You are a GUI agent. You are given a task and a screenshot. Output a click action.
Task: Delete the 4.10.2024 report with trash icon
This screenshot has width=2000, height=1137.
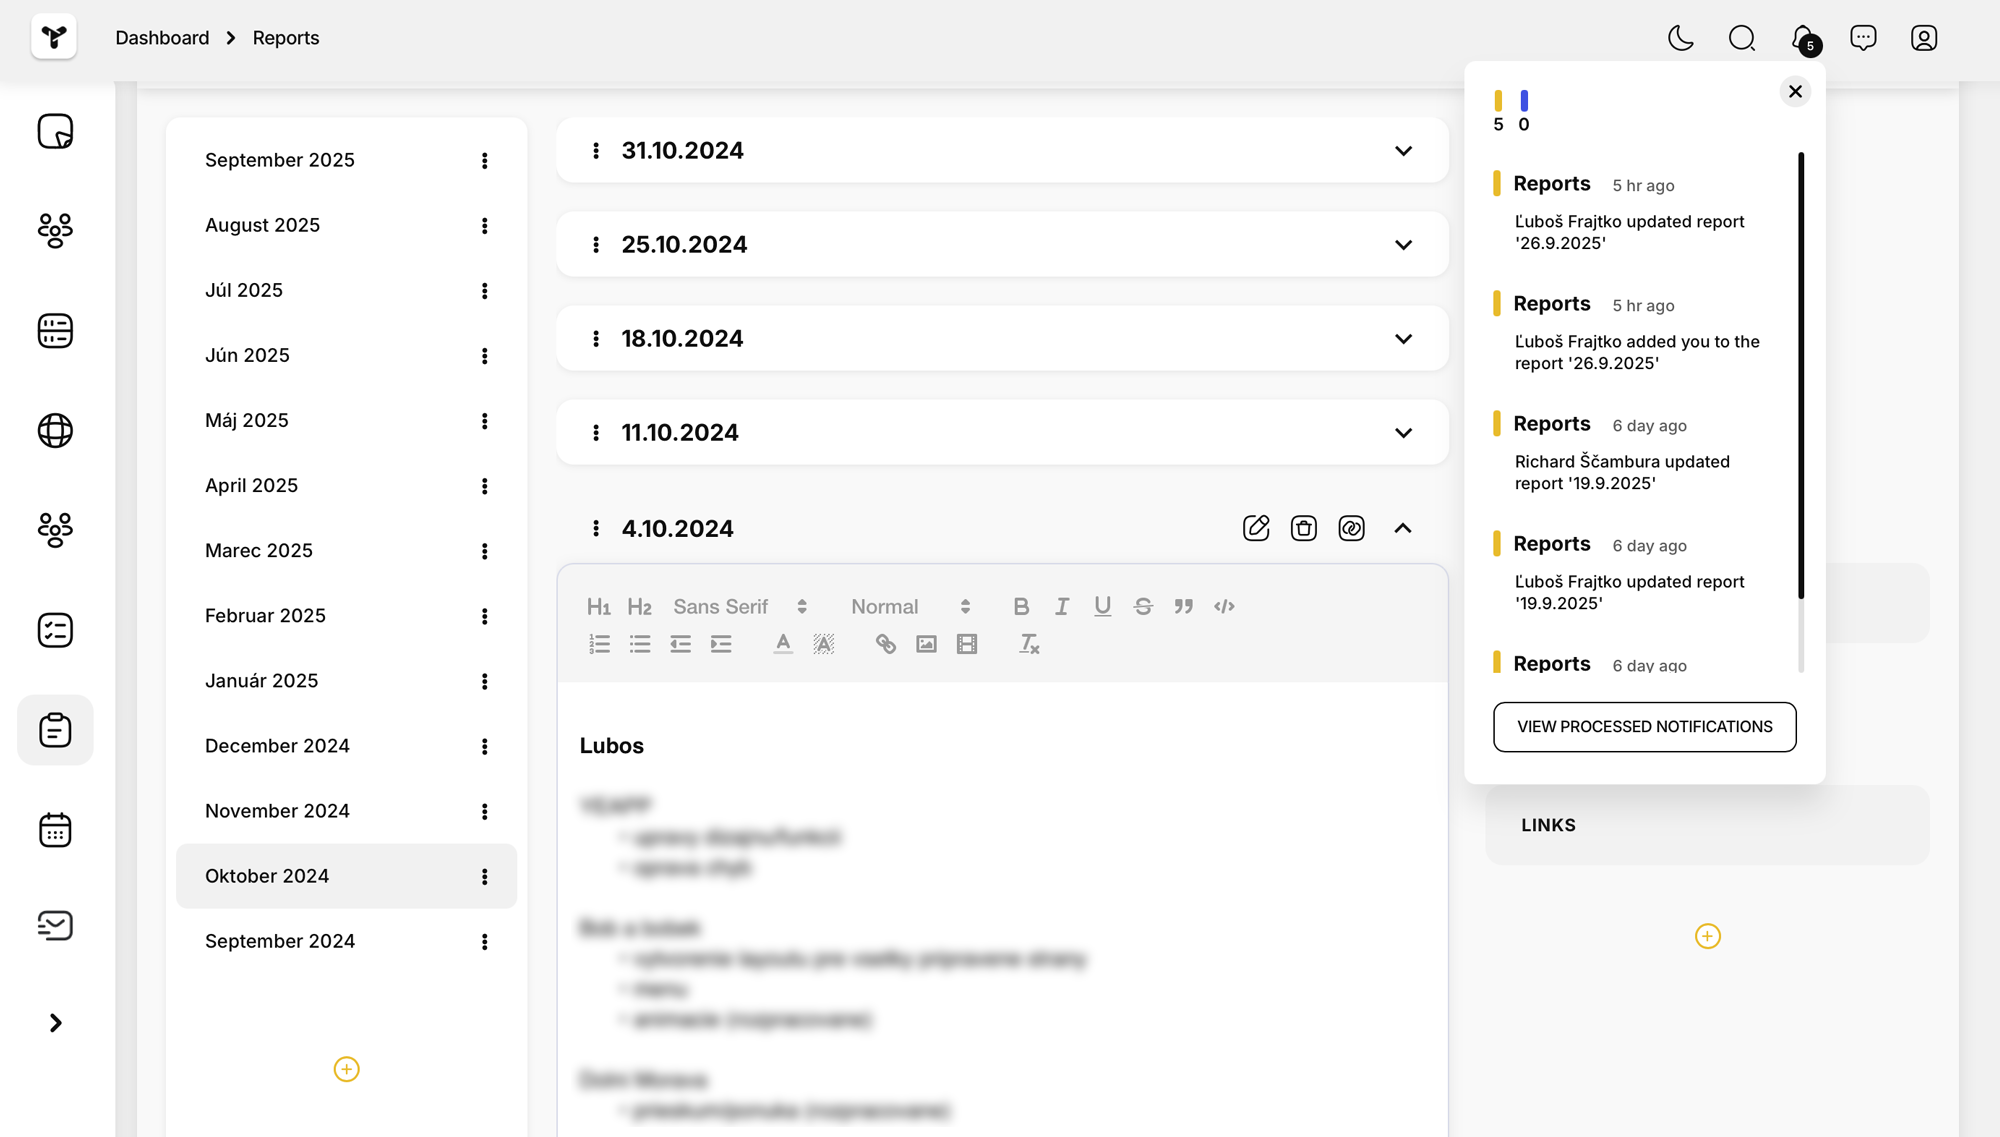pos(1303,528)
